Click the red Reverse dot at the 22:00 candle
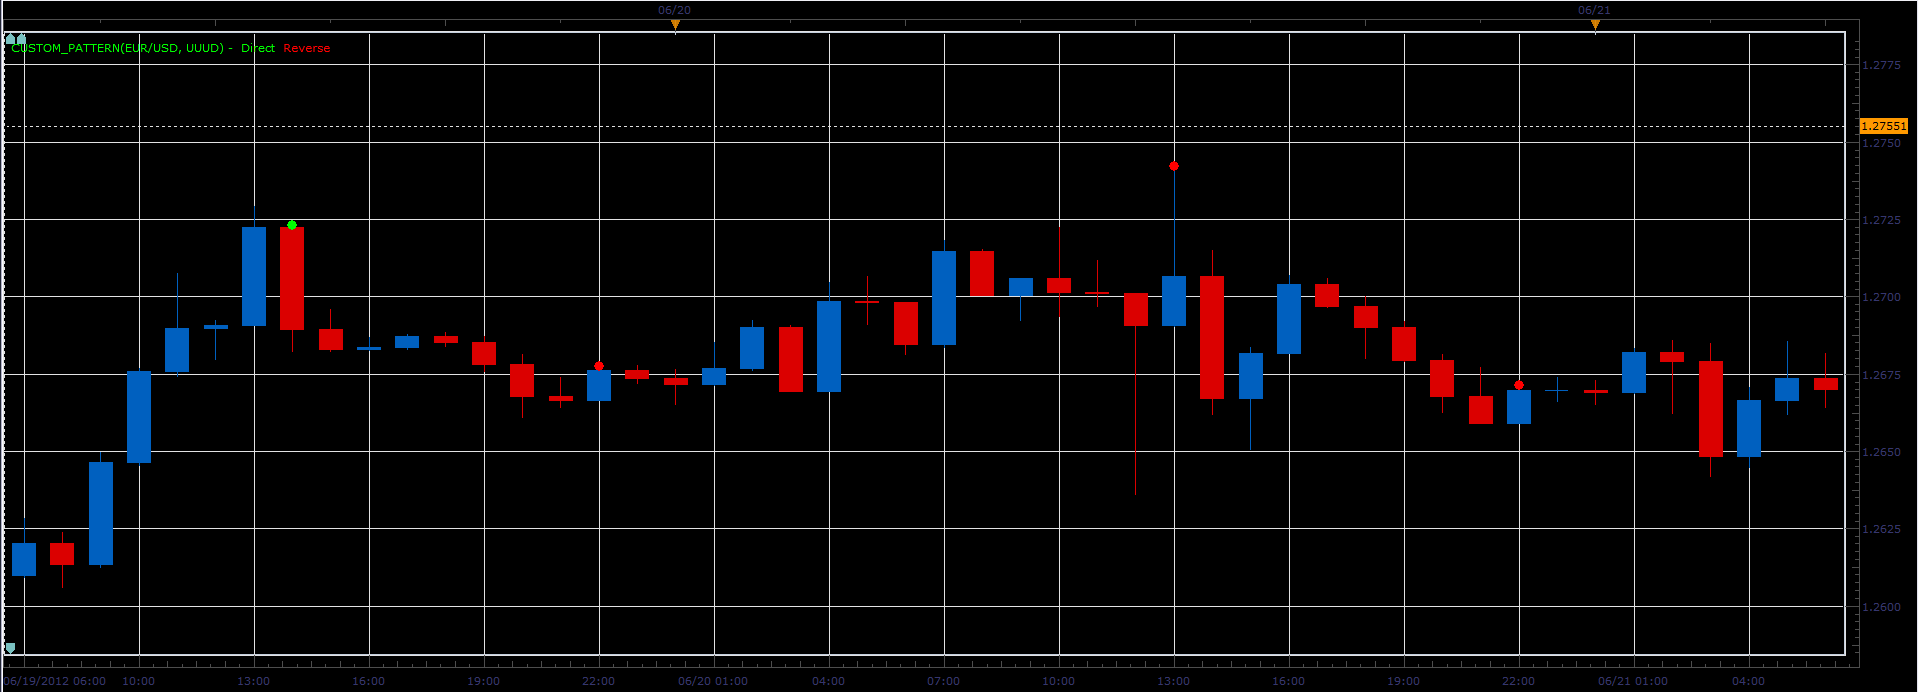Image resolution: width=1919 pixels, height=692 pixels. click(599, 366)
